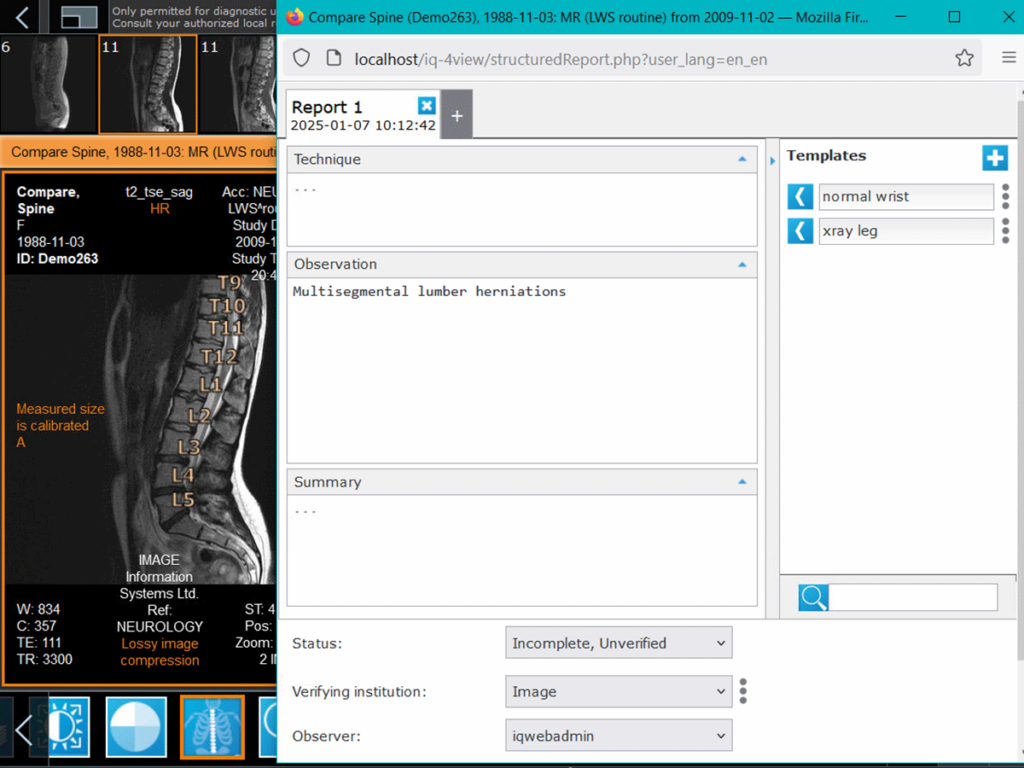Click the add template plus button
The width and height of the screenshot is (1024, 768).
pos(995,157)
